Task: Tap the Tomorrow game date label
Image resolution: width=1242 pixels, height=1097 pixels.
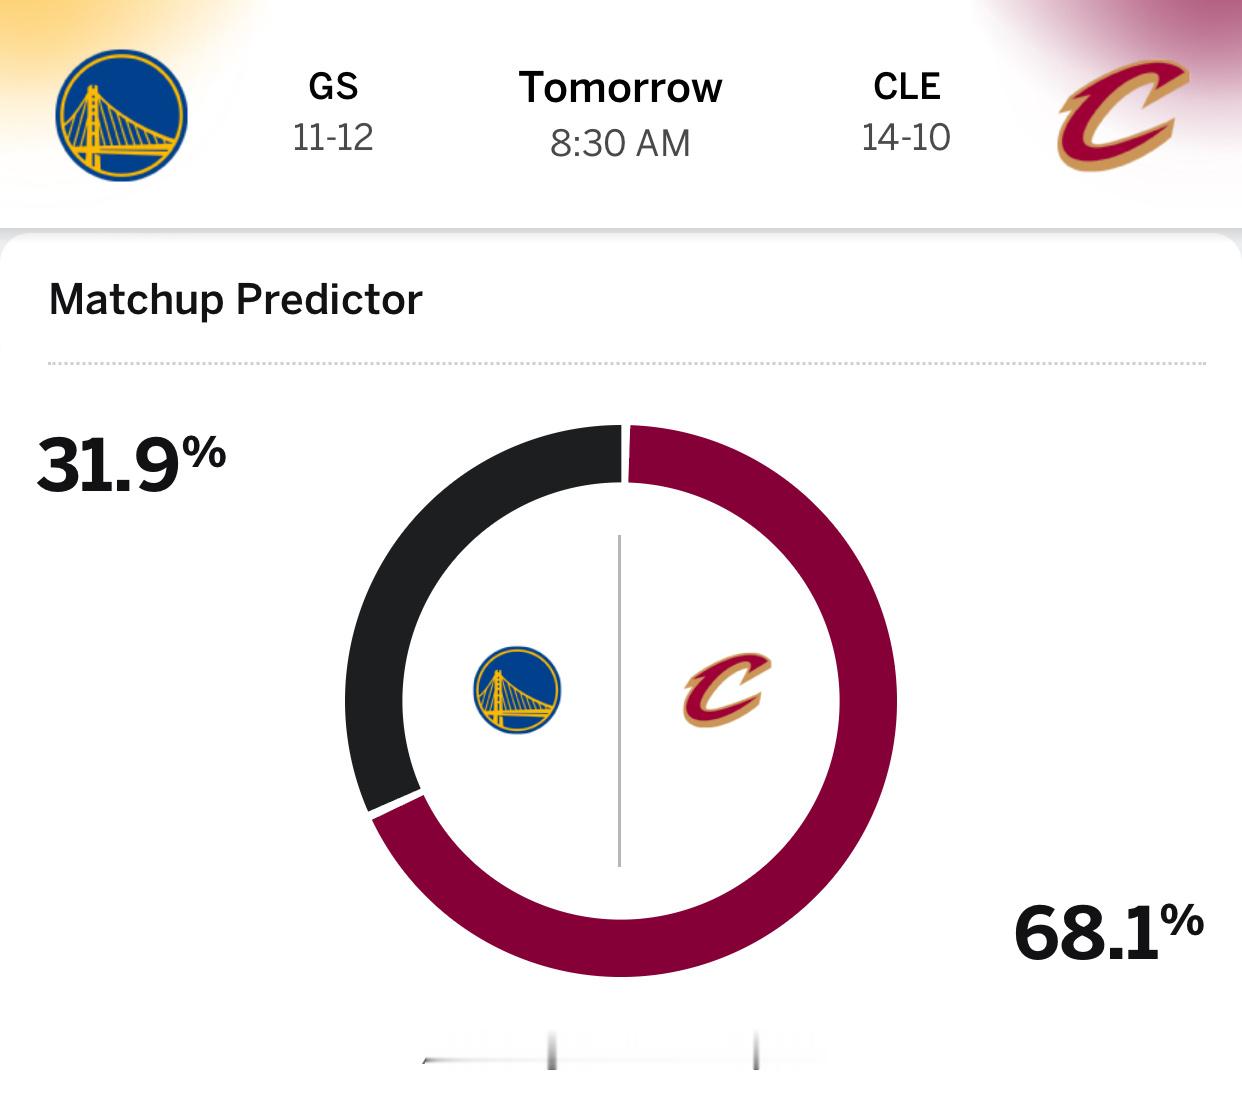Action: pyautogui.click(x=620, y=88)
